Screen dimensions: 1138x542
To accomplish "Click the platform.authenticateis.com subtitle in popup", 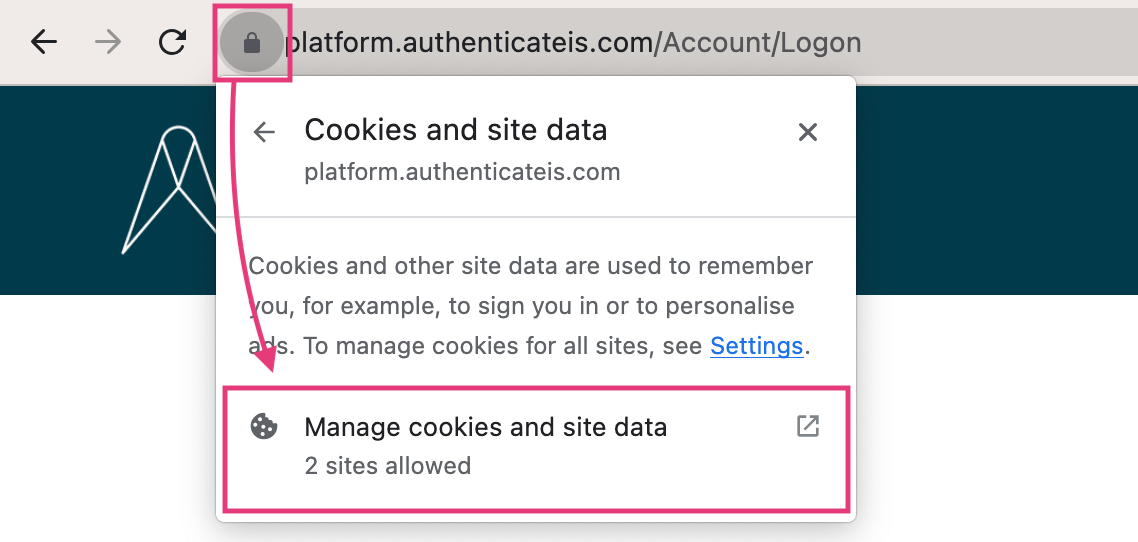I will tap(462, 172).
